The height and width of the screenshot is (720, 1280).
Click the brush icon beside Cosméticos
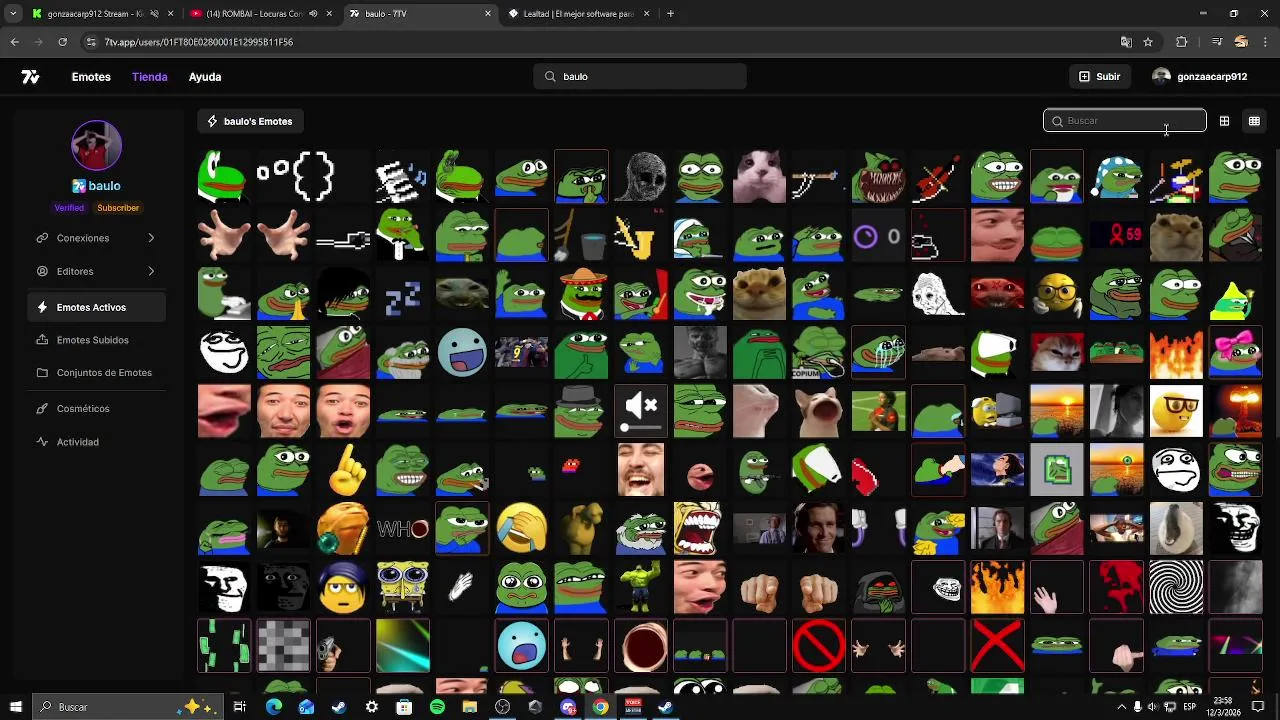(x=42, y=409)
